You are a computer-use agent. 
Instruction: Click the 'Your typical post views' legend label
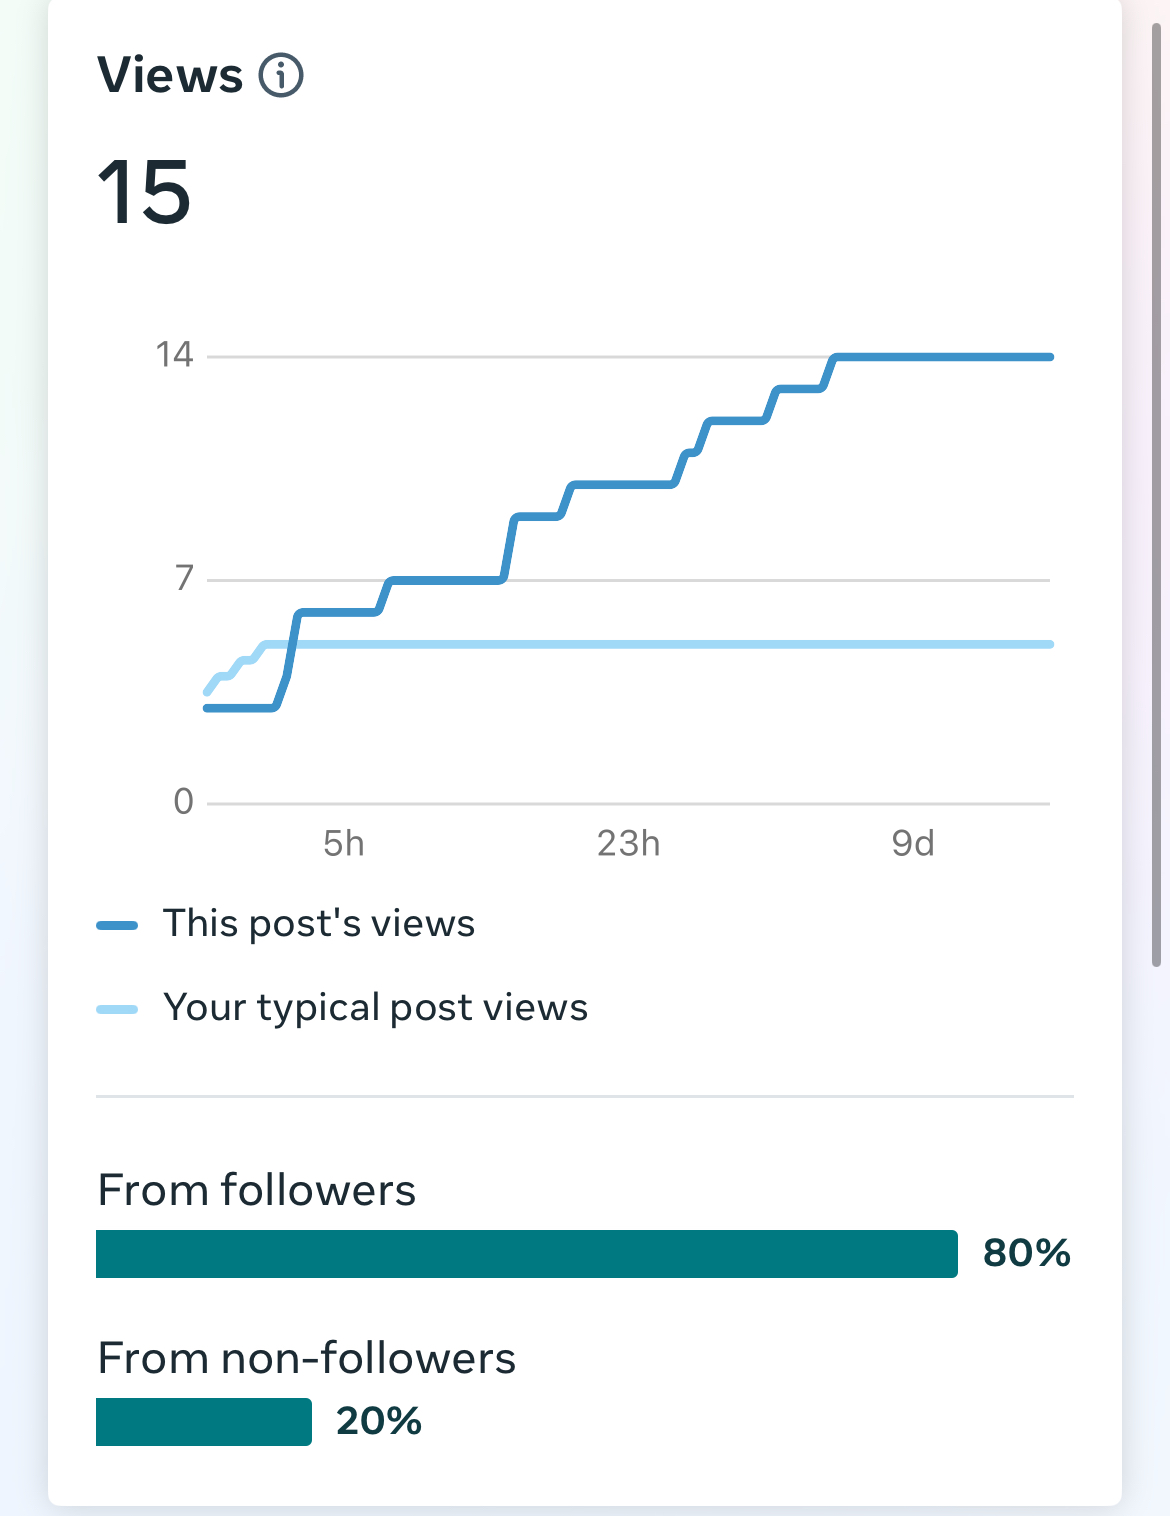pyautogui.click(x=375, y=1007)
